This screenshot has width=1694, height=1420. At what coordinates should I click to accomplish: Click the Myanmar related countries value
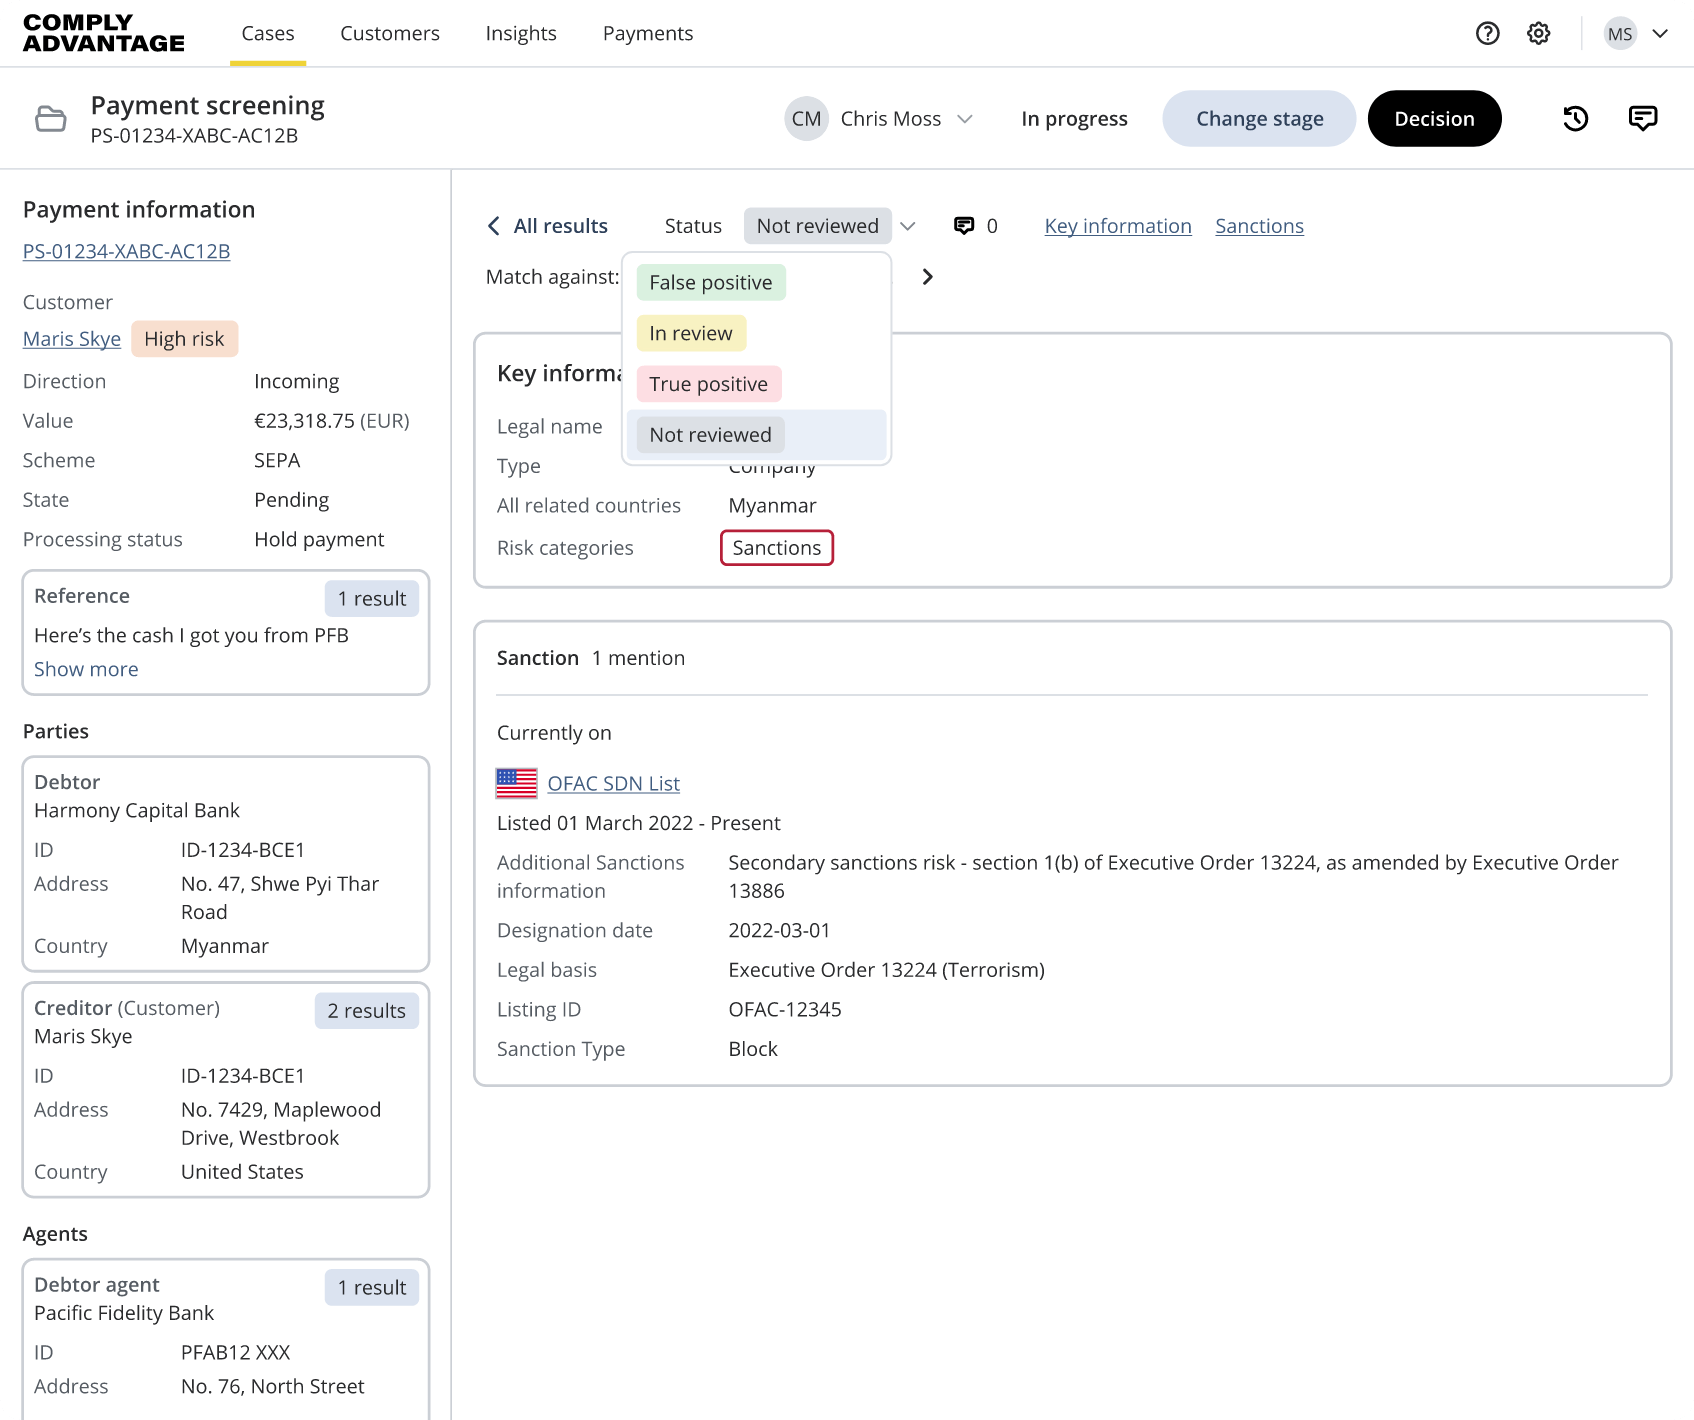point(772,505)
